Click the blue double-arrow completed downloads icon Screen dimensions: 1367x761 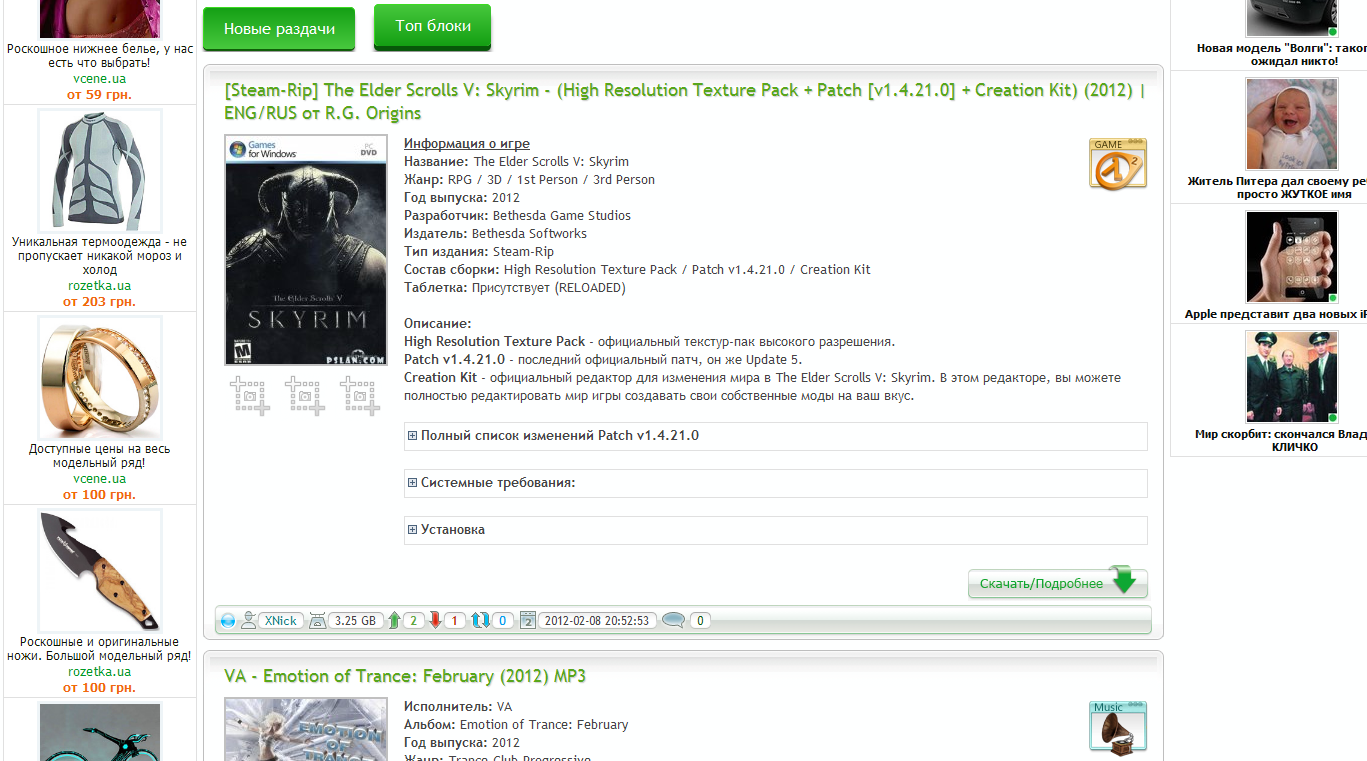click(481, 621)
